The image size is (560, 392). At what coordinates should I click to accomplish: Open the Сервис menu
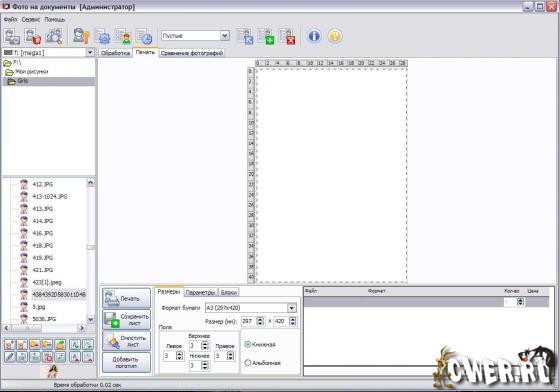click(x=31, y=20)
